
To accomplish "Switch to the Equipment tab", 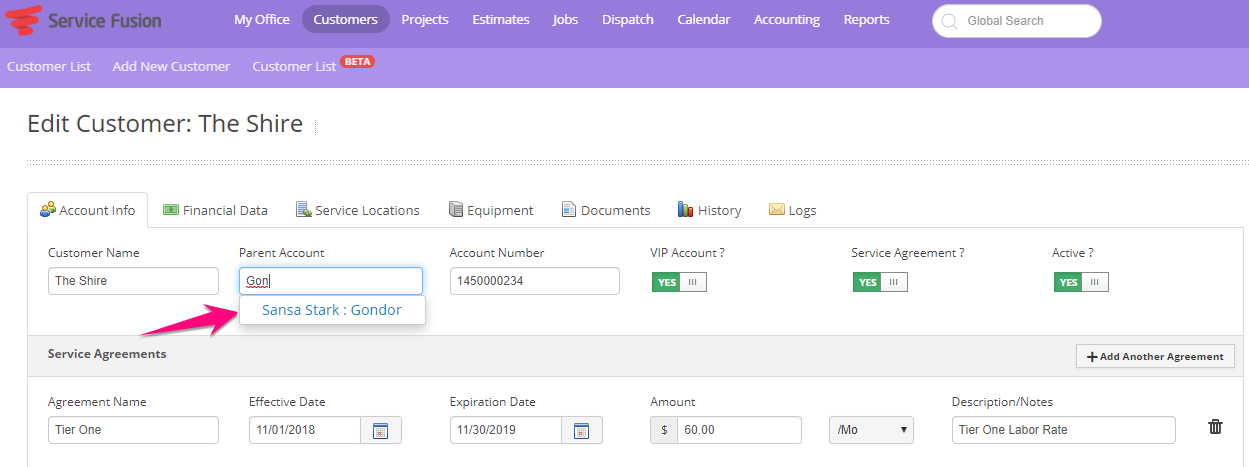I will pos(491,210).
